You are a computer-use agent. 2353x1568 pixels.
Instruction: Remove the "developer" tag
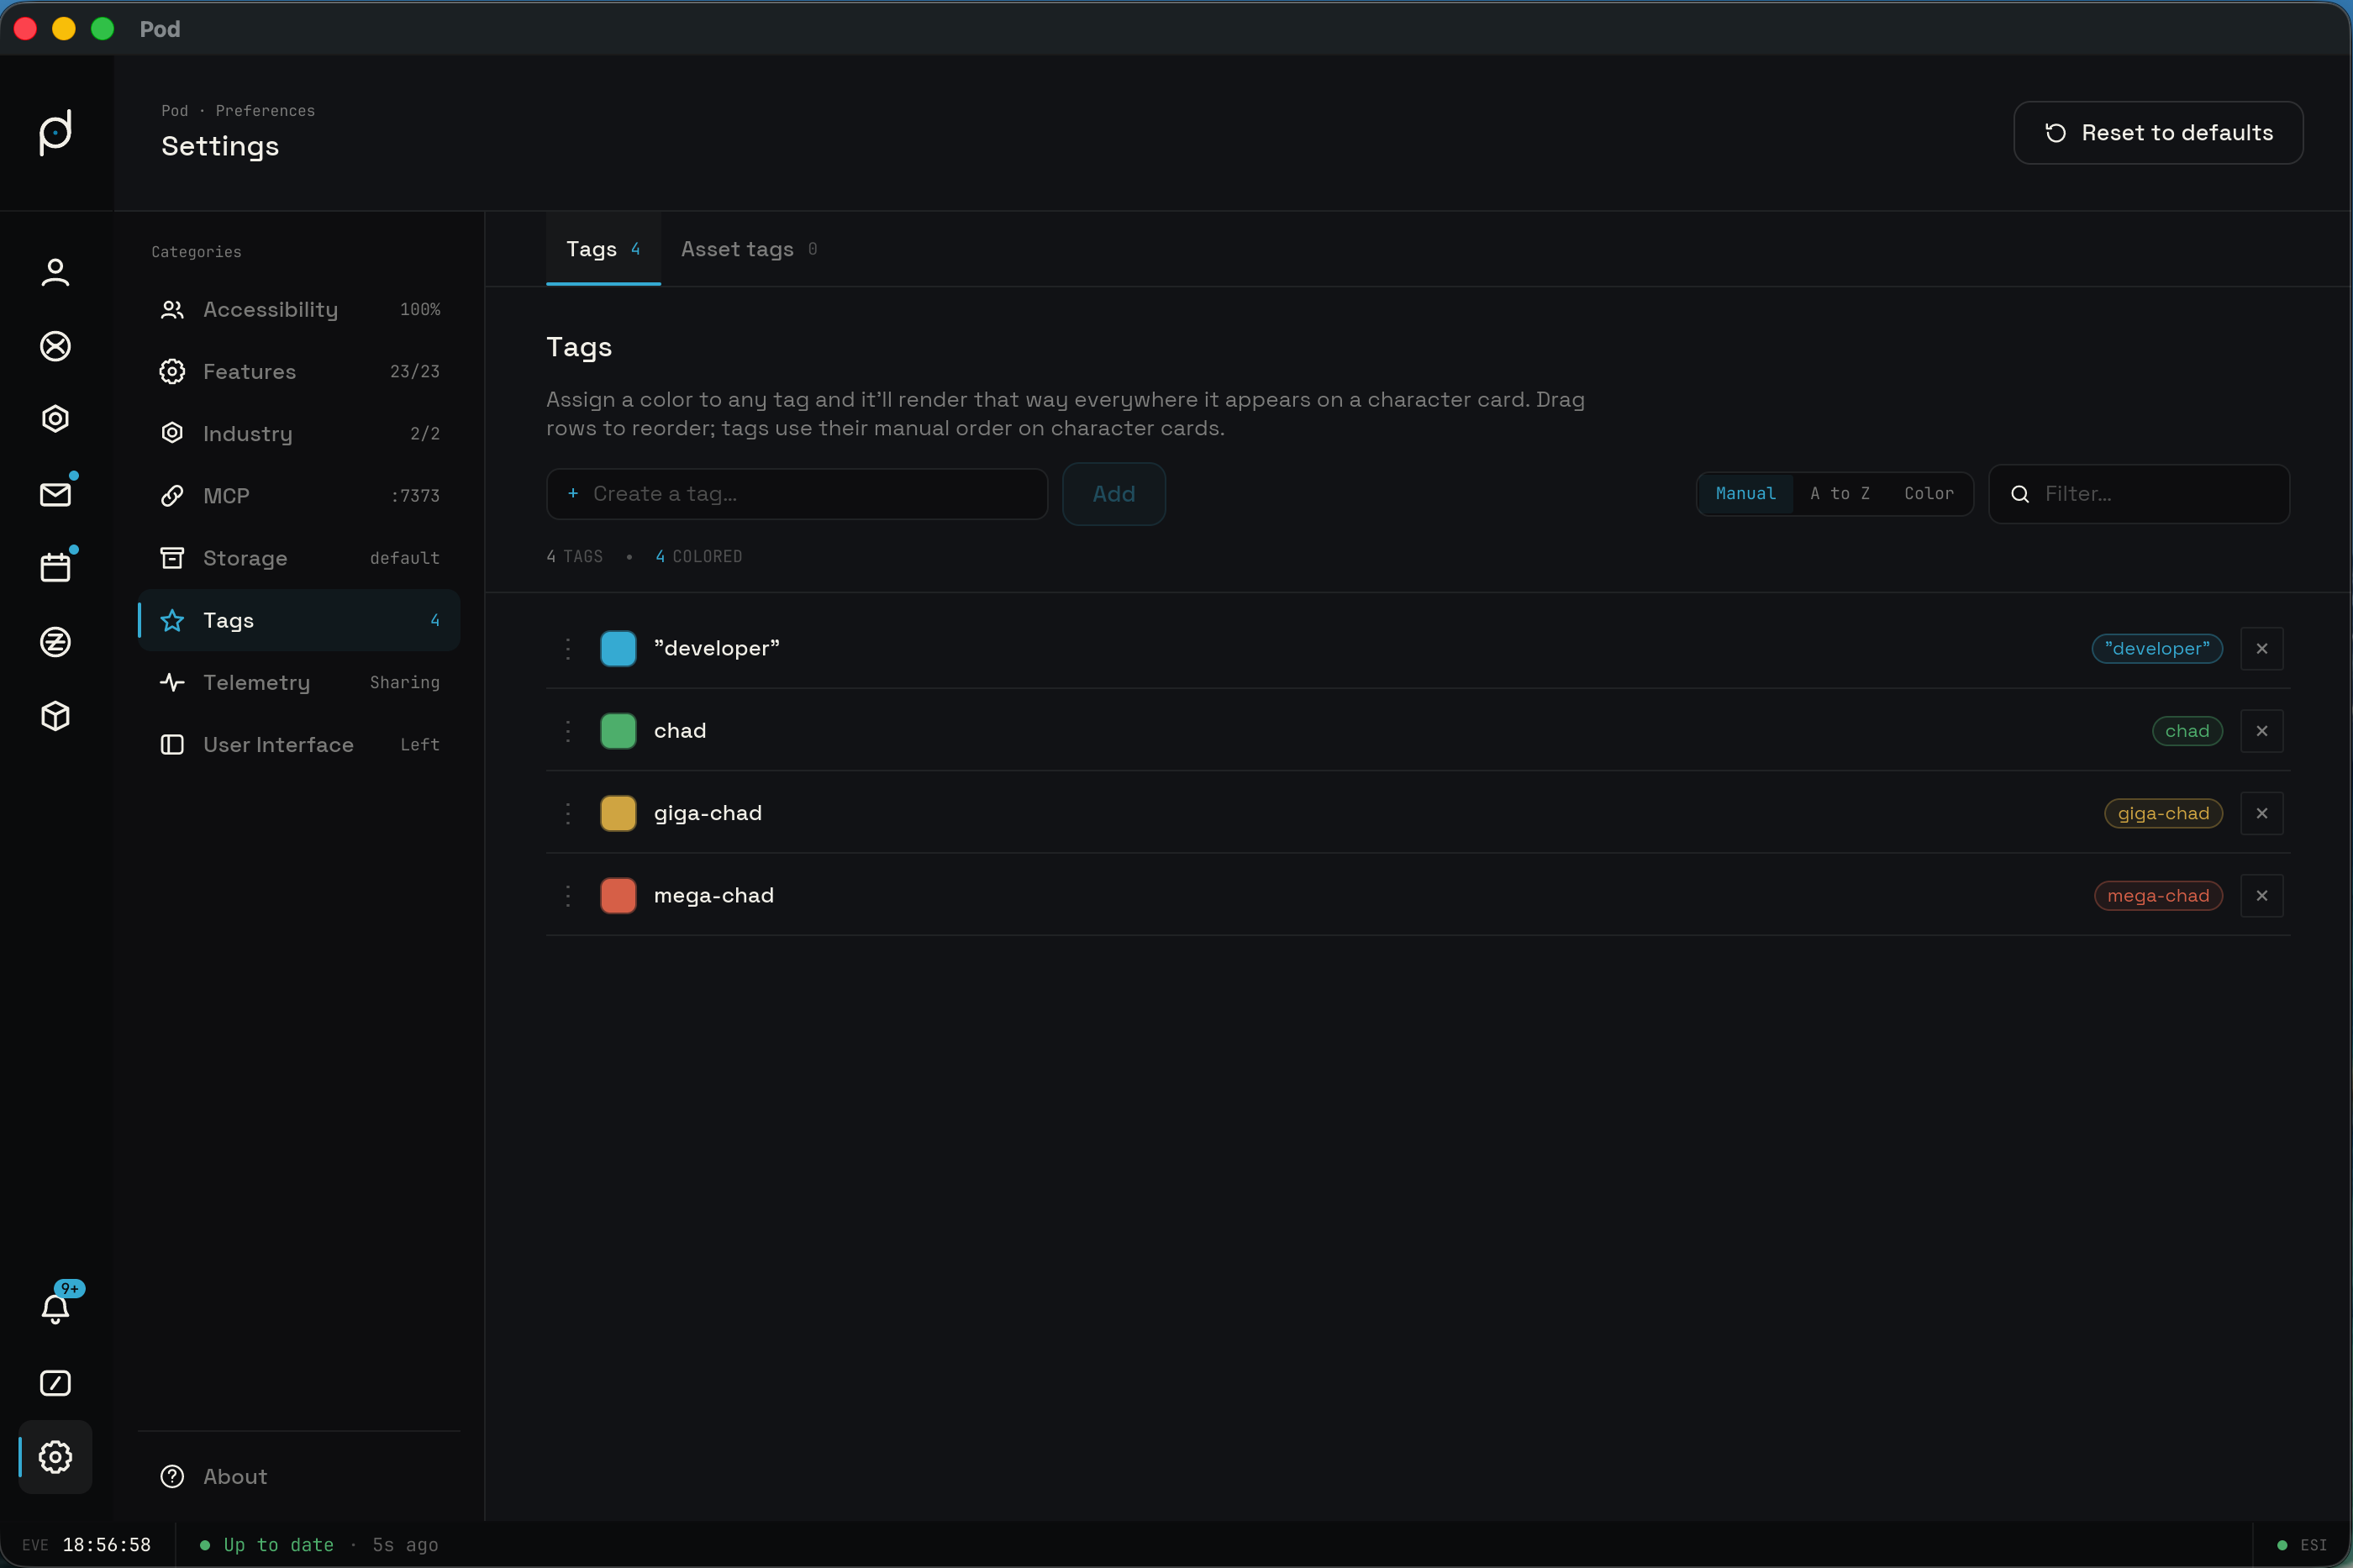click(x=2261, y=649)
